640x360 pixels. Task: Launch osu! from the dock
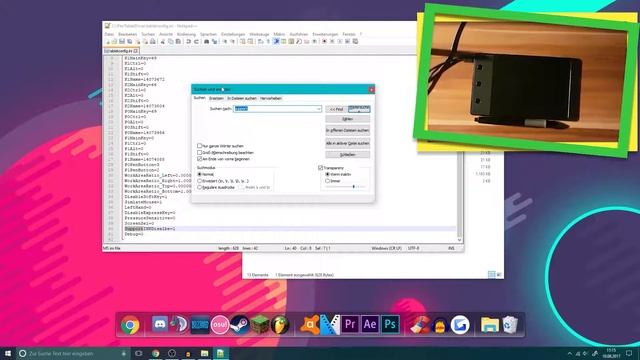point(220,325)
